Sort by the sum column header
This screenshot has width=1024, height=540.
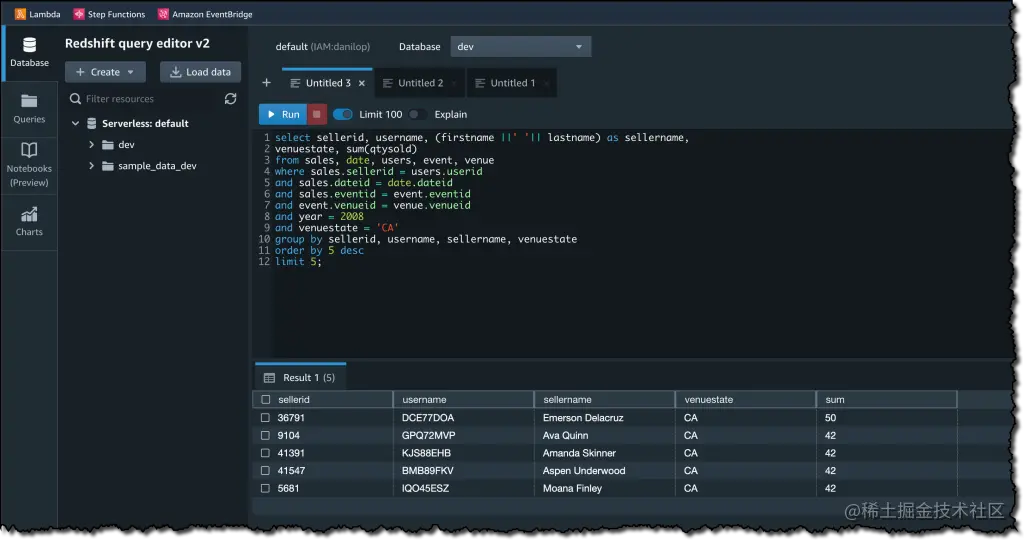pos(887,400)
